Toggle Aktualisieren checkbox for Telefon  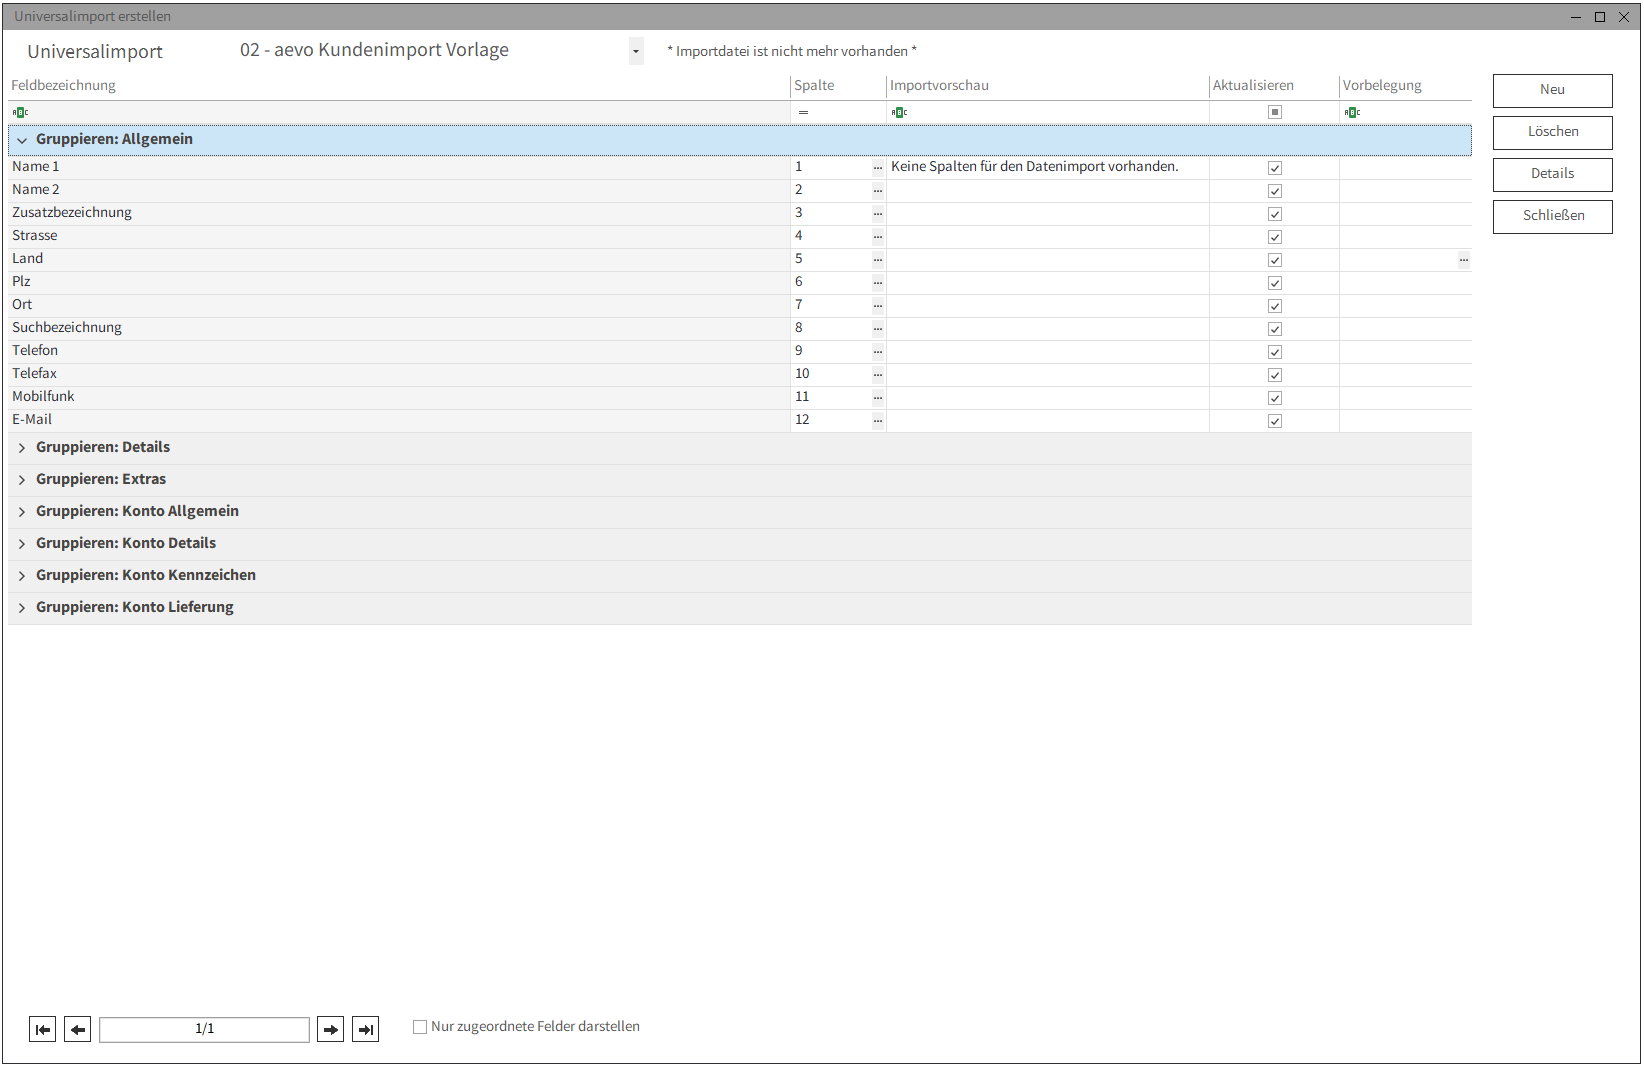point(1275,352)
